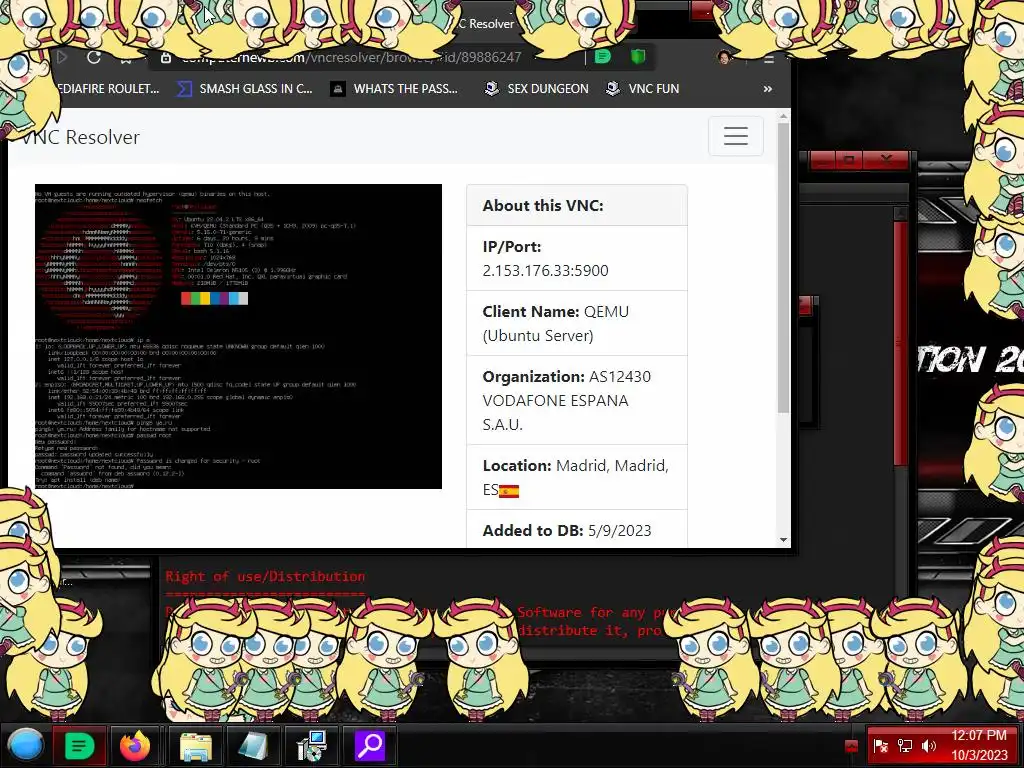Click the Added to DB 5/9/2023 text

(567, 530)
